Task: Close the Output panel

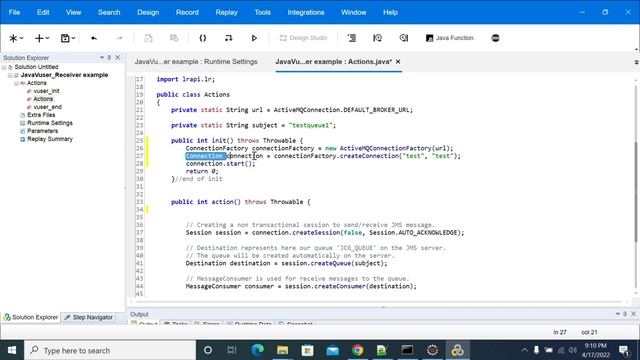Action: point(633,314)
